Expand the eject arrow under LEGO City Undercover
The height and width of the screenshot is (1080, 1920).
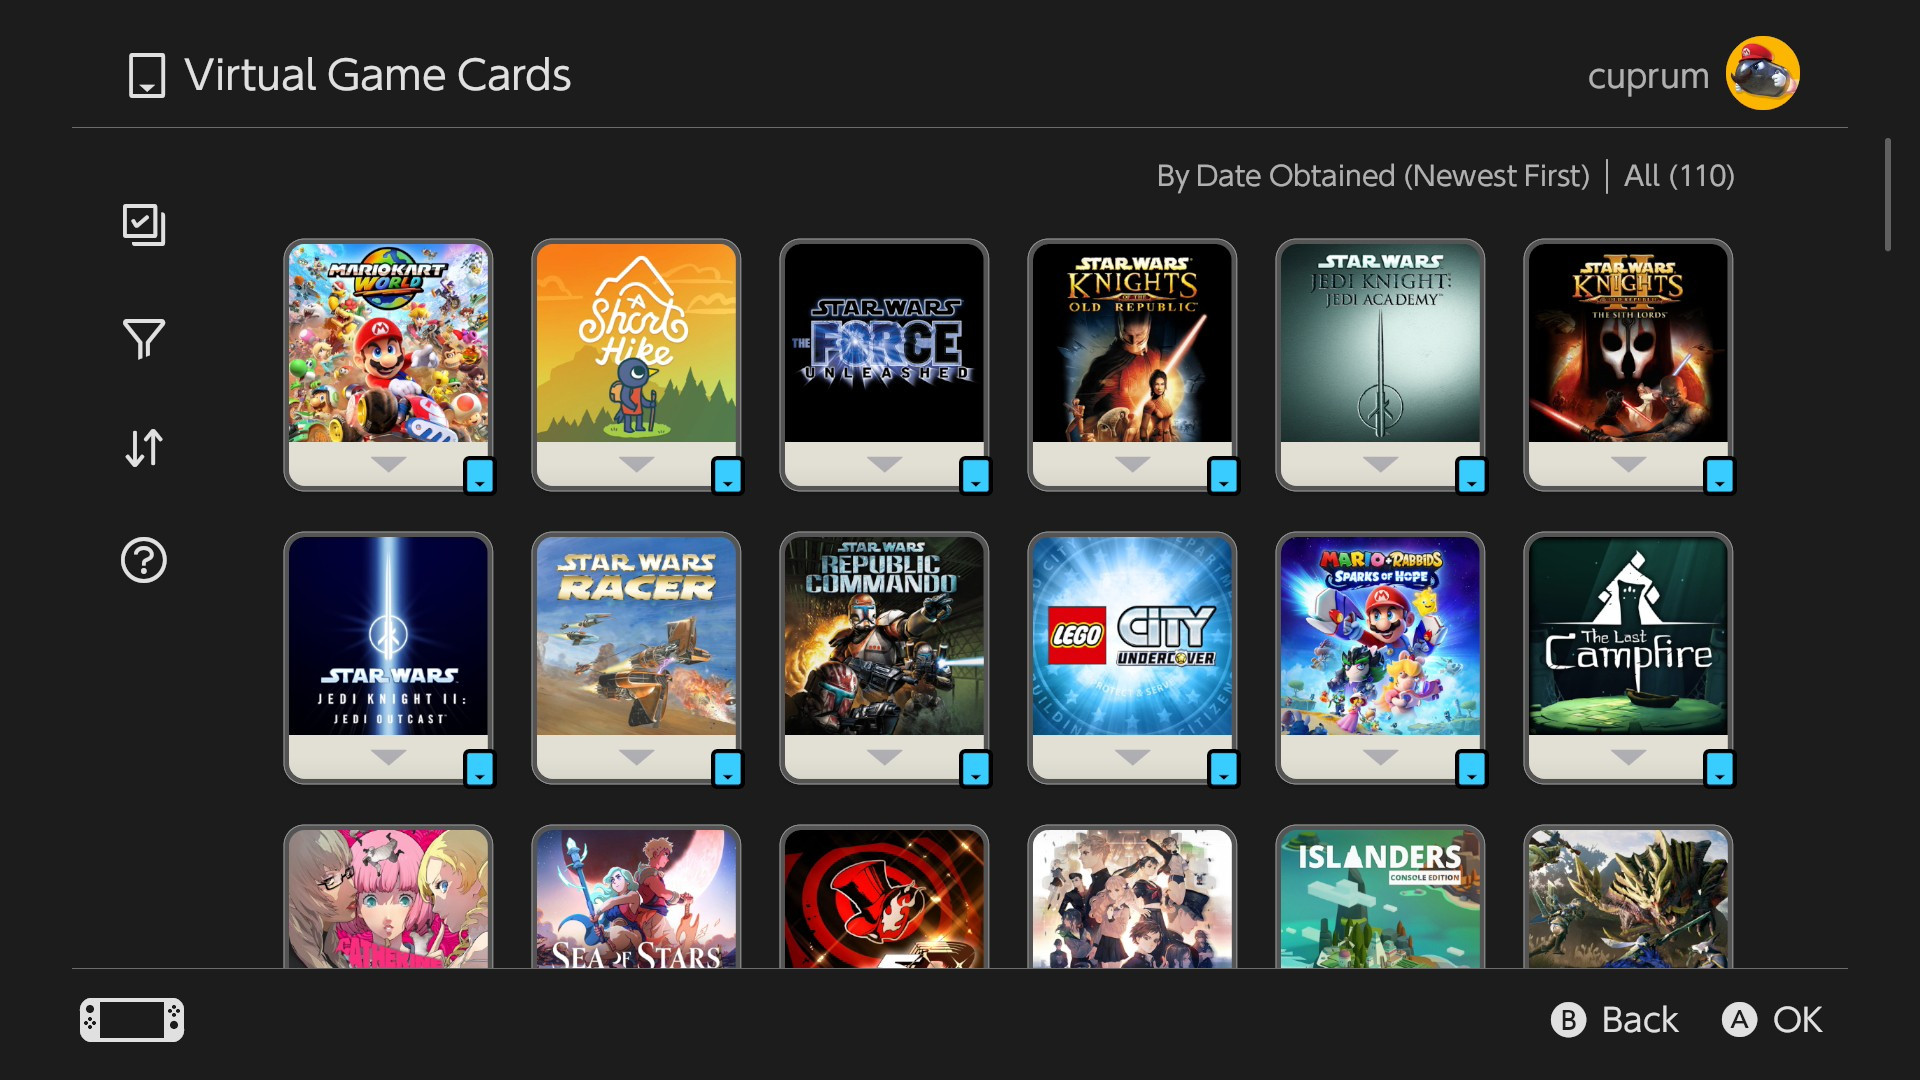click(1132, 757)
